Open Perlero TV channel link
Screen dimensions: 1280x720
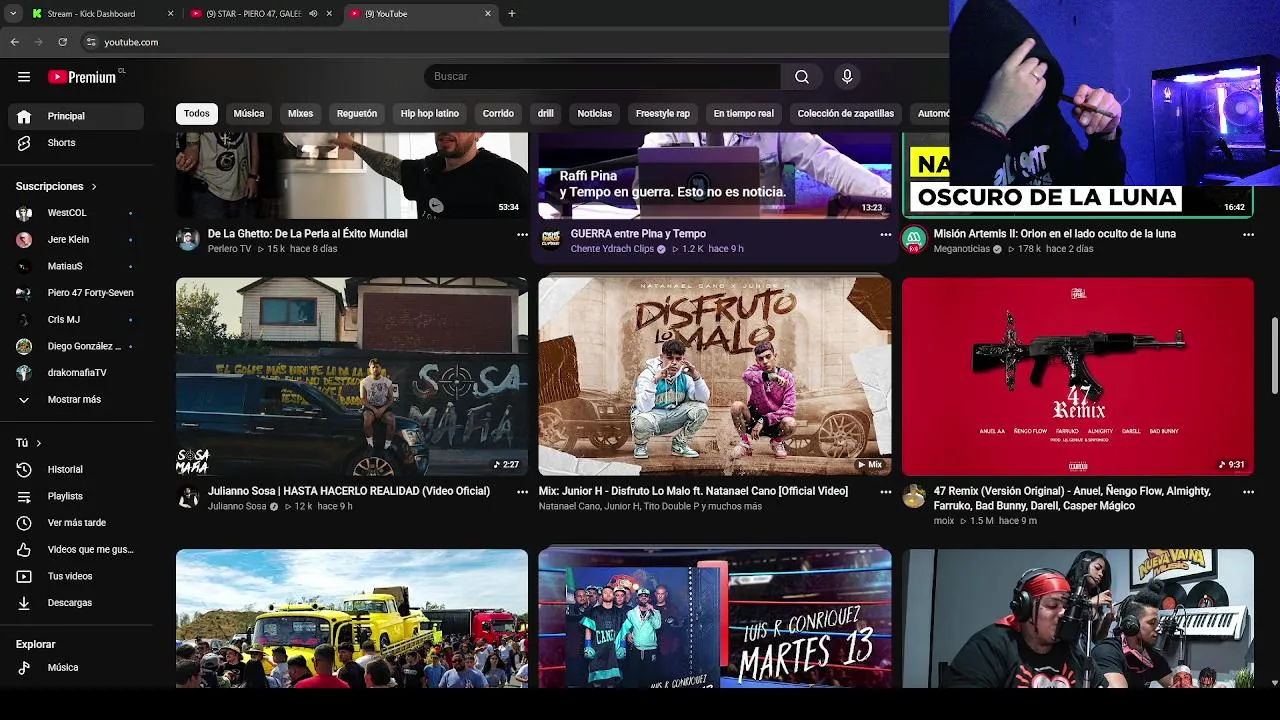click(x=229, y=249)
